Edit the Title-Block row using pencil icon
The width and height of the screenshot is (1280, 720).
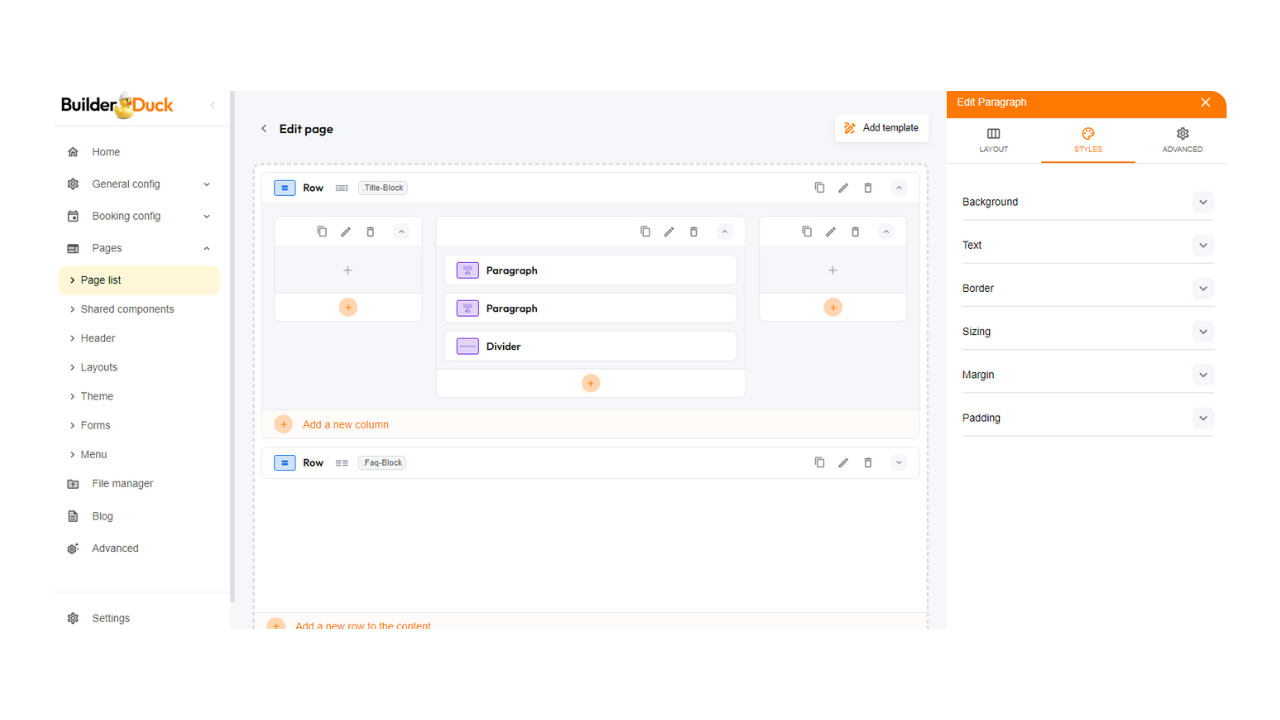pos(843,188)
